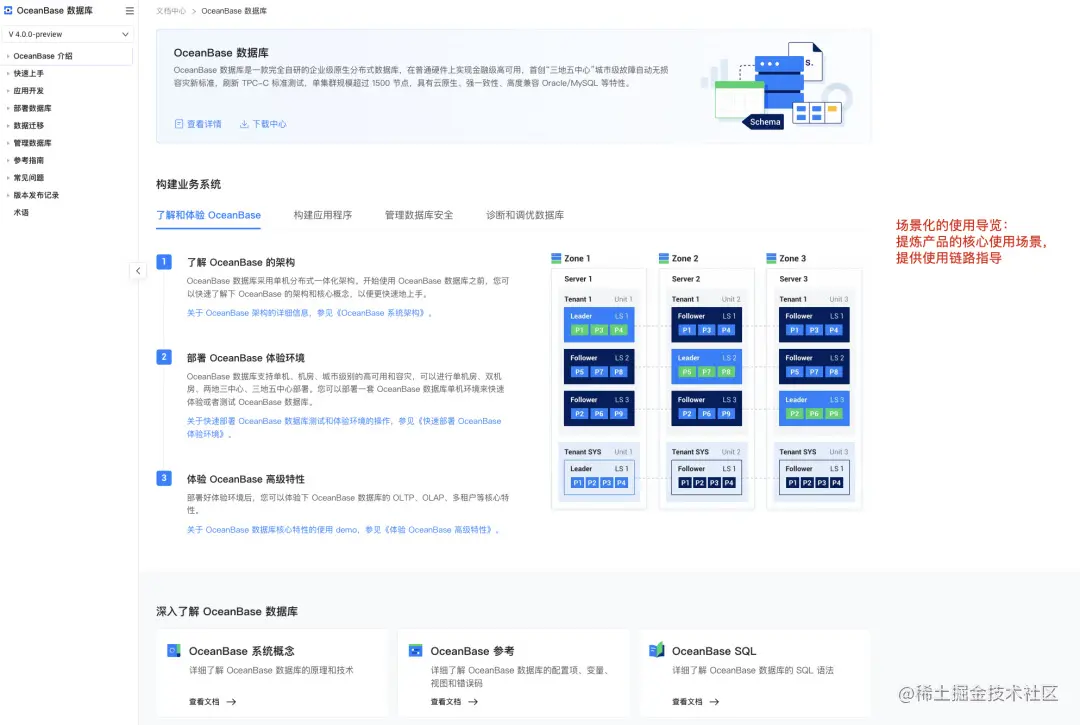Click the Zone 2 server icon

(663, 258)
